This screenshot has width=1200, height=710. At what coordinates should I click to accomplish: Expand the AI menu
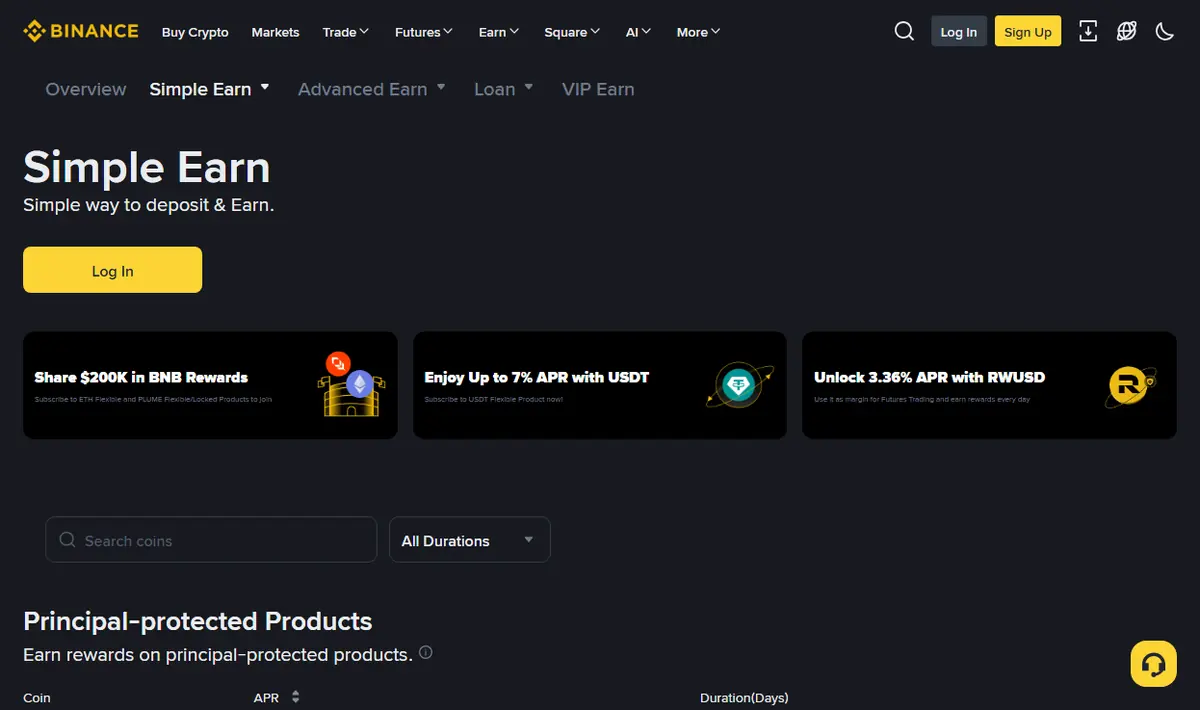(x=639, y=32)
